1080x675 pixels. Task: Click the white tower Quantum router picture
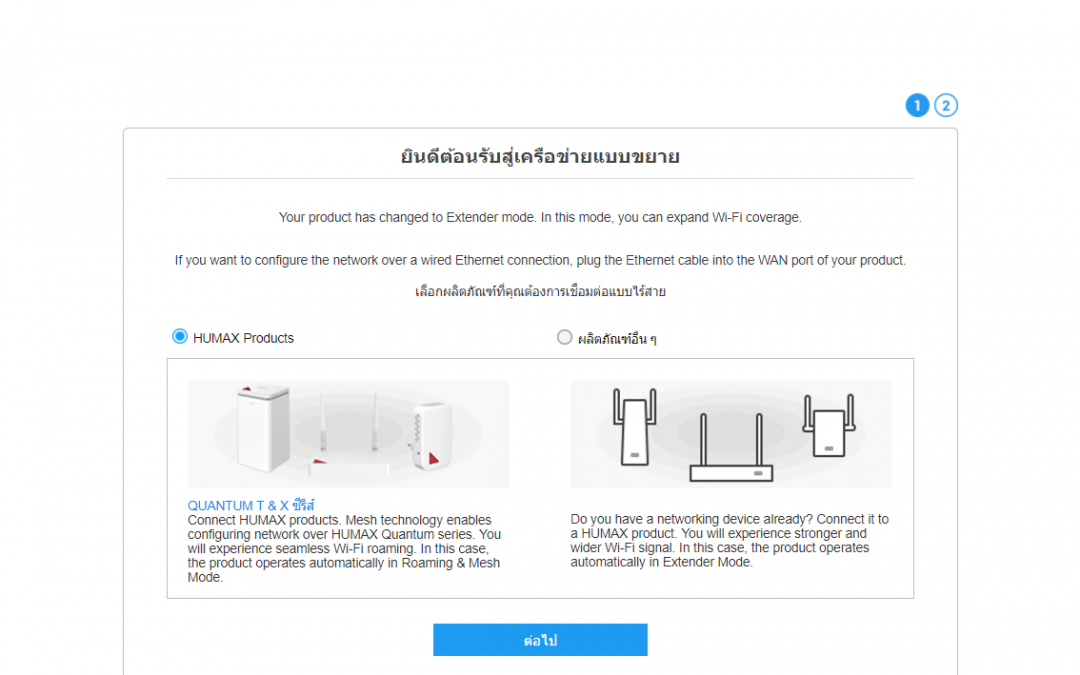click(263, 428)
